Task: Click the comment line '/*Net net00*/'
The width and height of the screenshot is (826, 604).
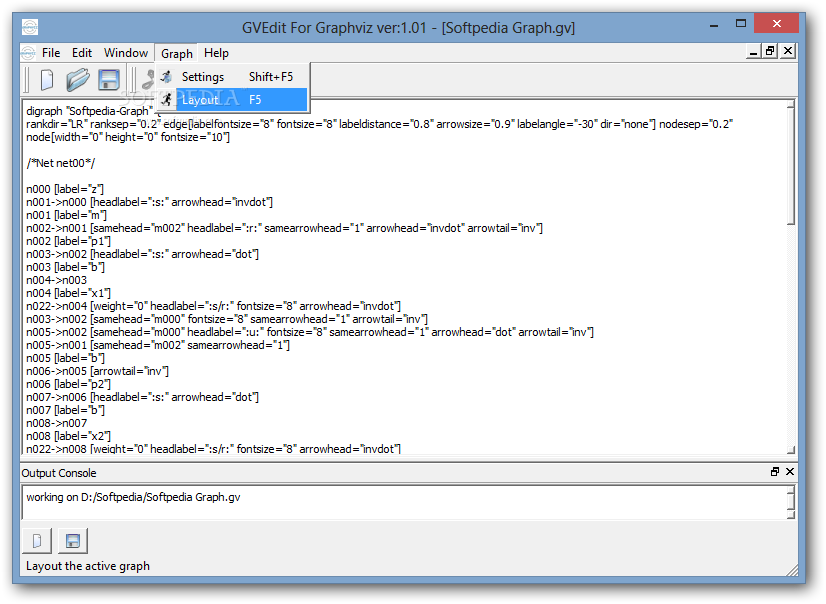Action: pyautogui.click(x=61, y=163)
